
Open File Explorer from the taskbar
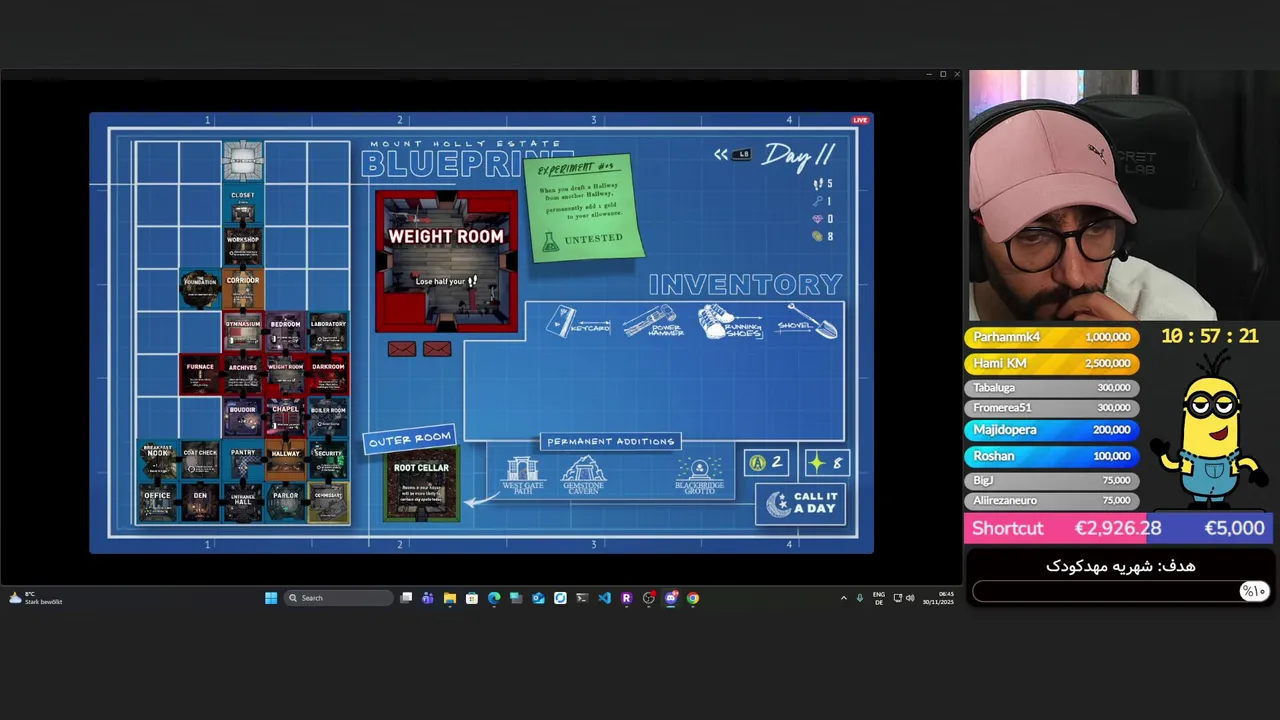click(x=450, y=598)
